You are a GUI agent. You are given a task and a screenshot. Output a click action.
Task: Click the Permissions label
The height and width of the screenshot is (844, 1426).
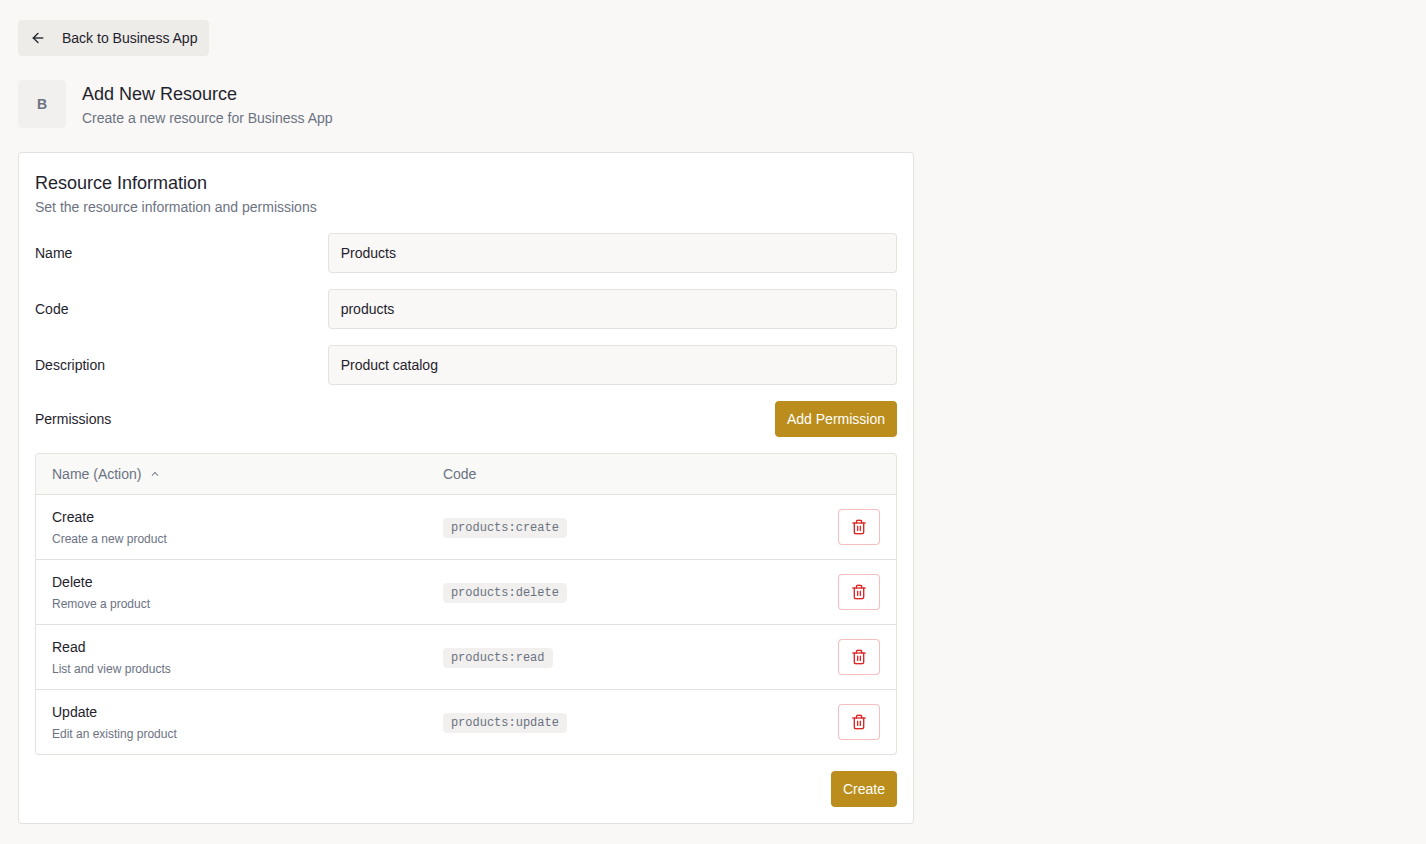tap(73, 419)
